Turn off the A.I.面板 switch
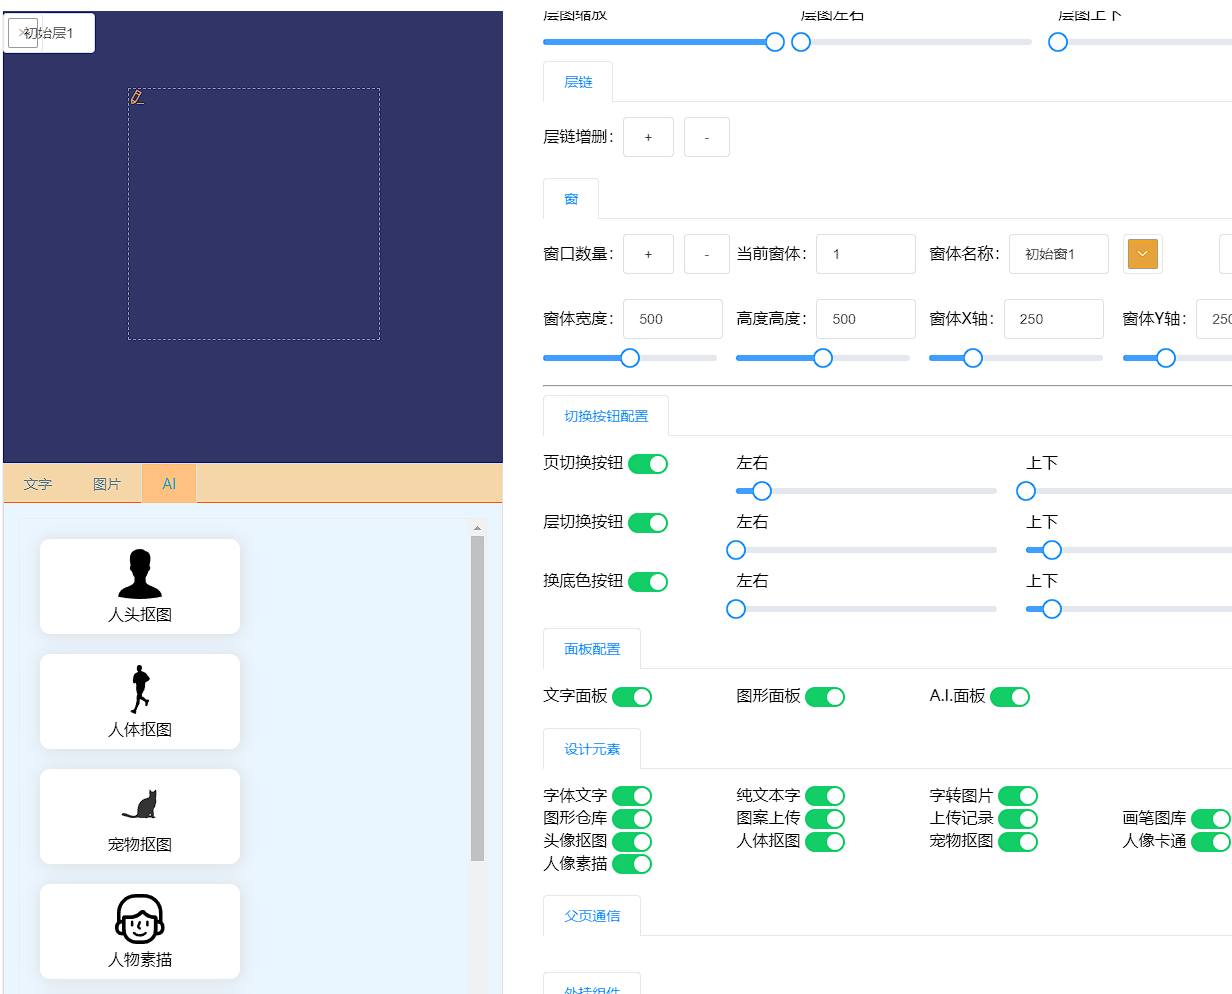The height and width of the screenshot is (994, 1232). tap(1010, 697)
